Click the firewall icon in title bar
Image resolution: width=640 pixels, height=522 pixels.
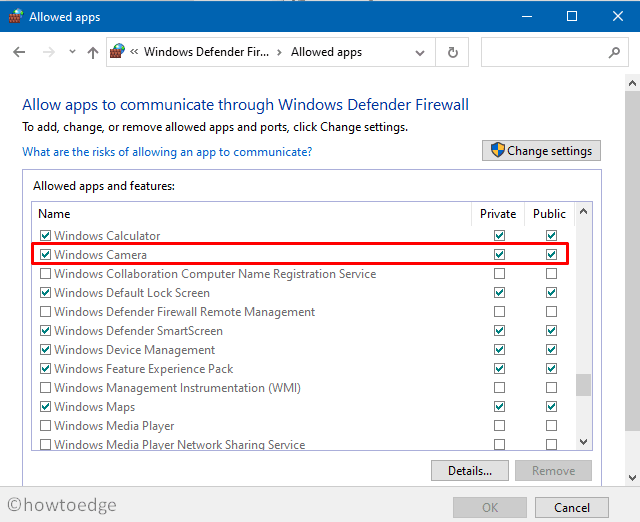click(14, 16)
